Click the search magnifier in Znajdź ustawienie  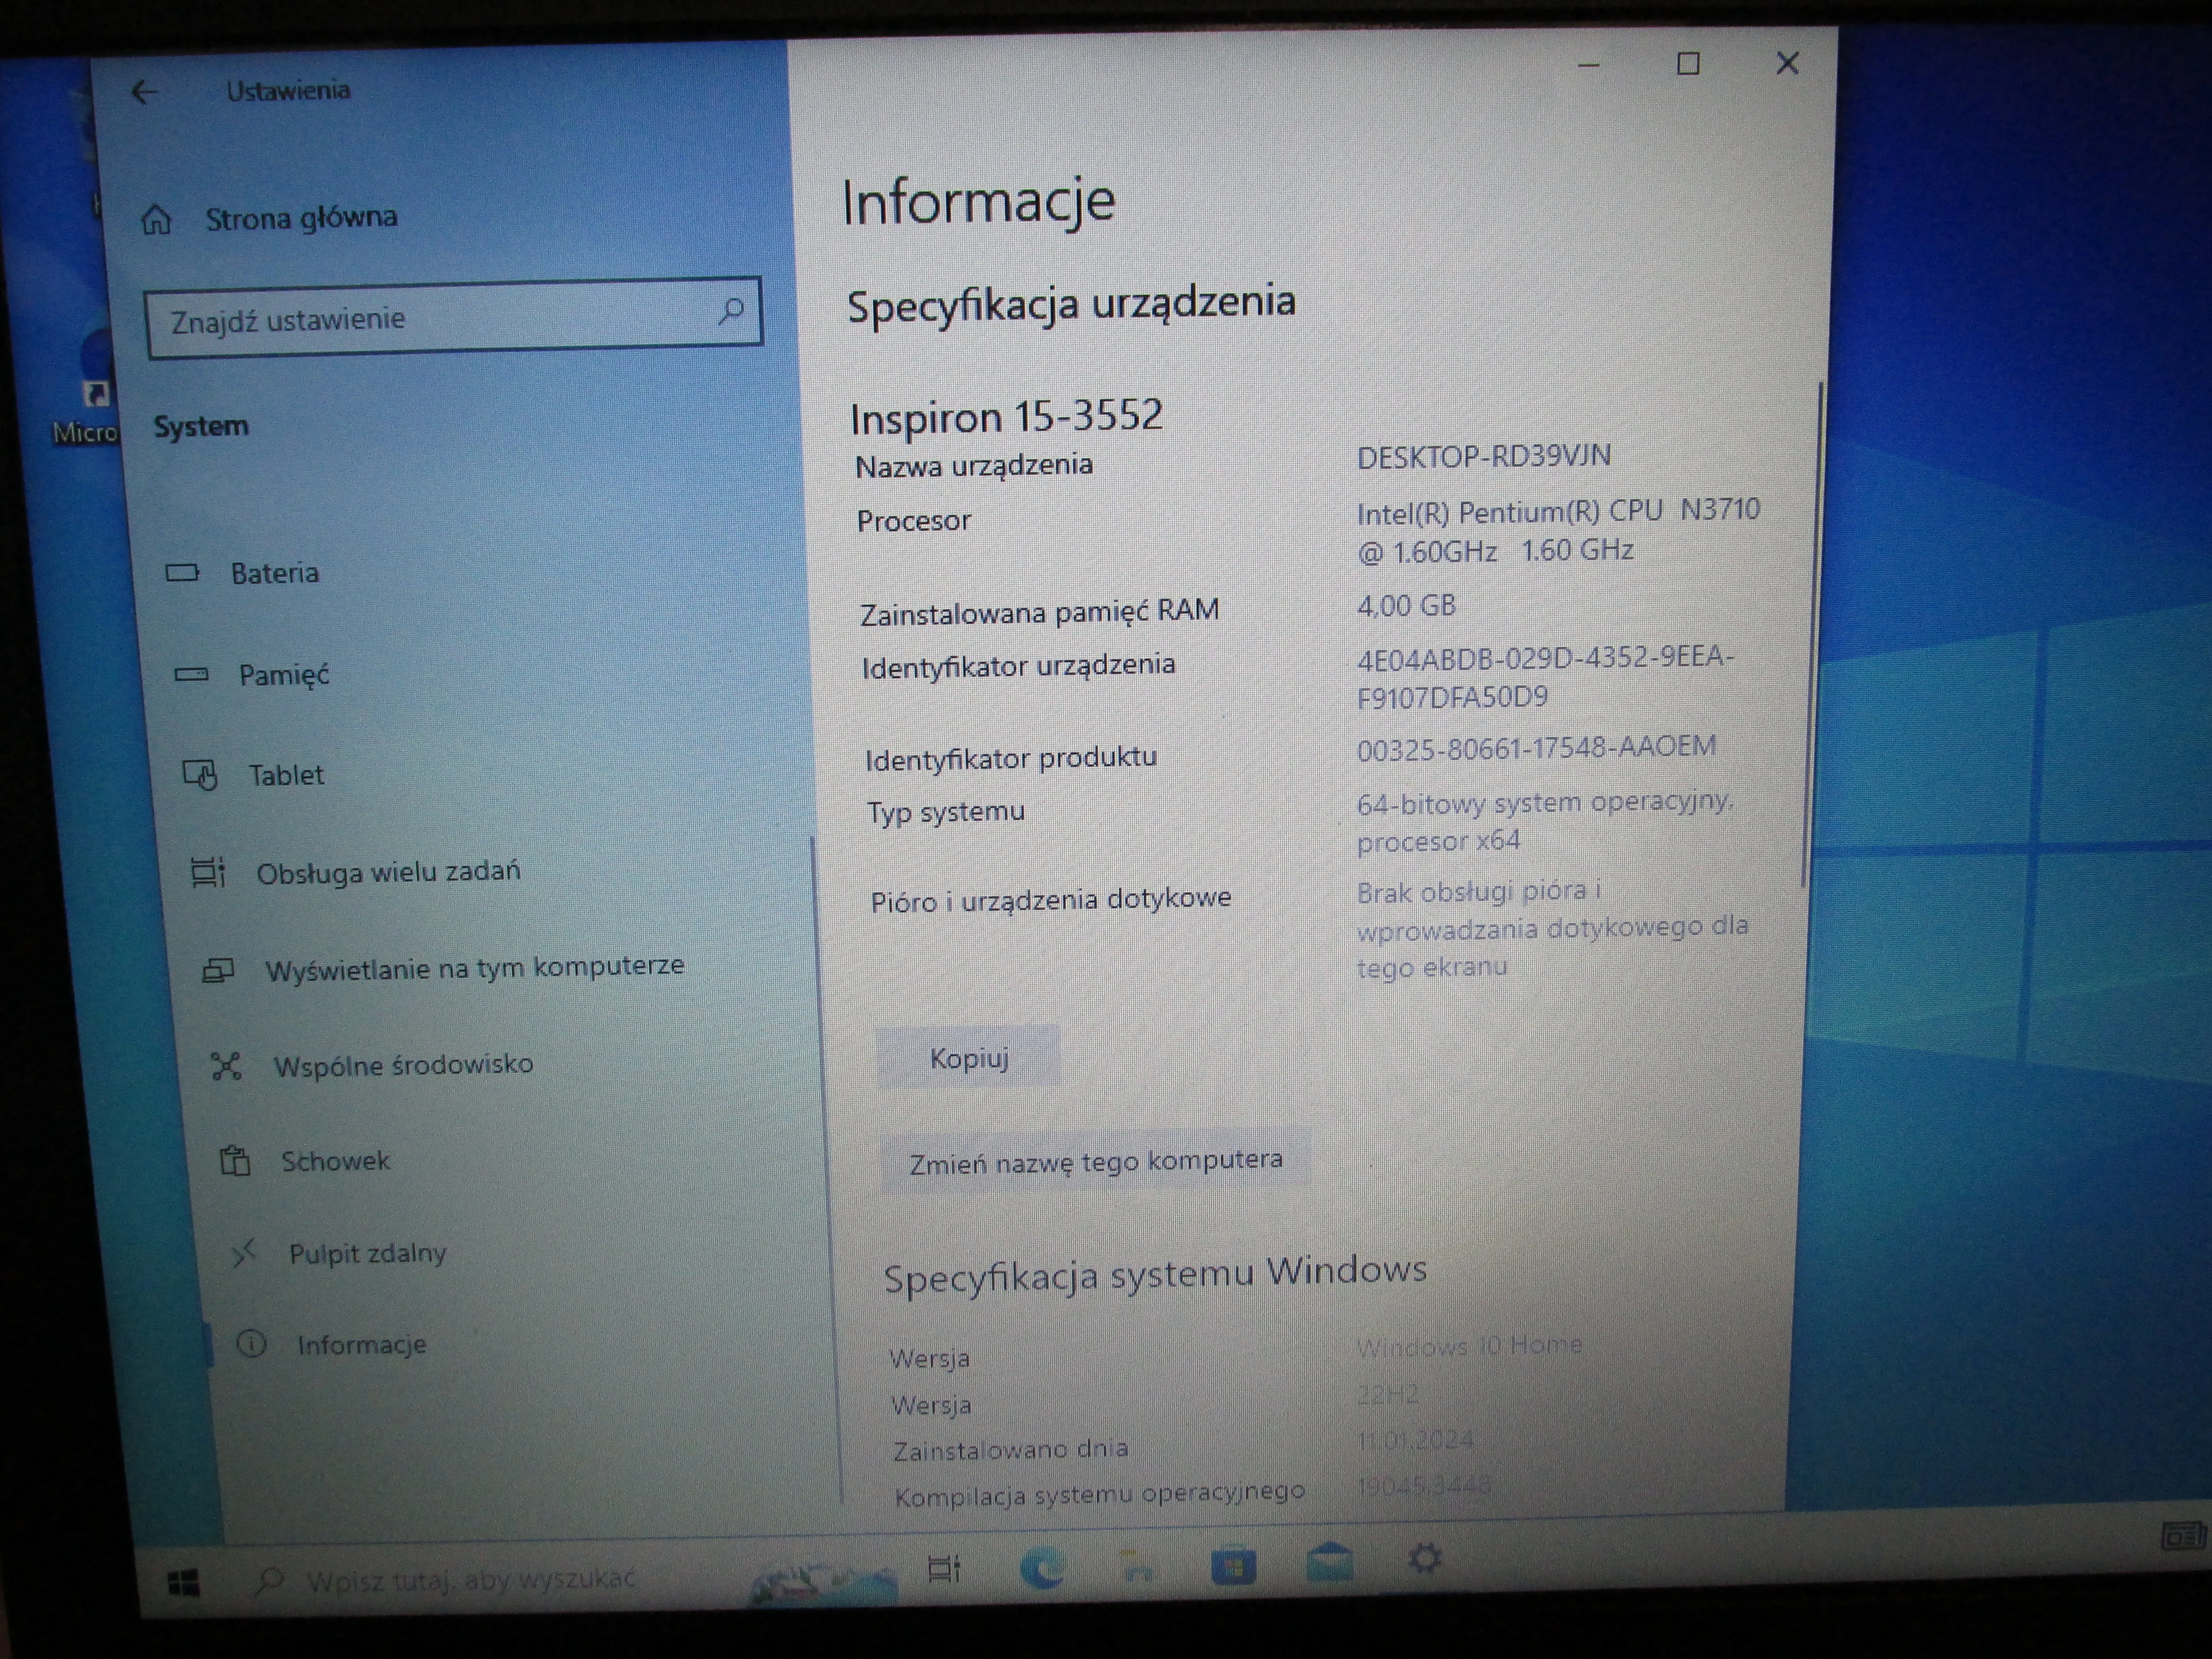(x=731, y=311)
